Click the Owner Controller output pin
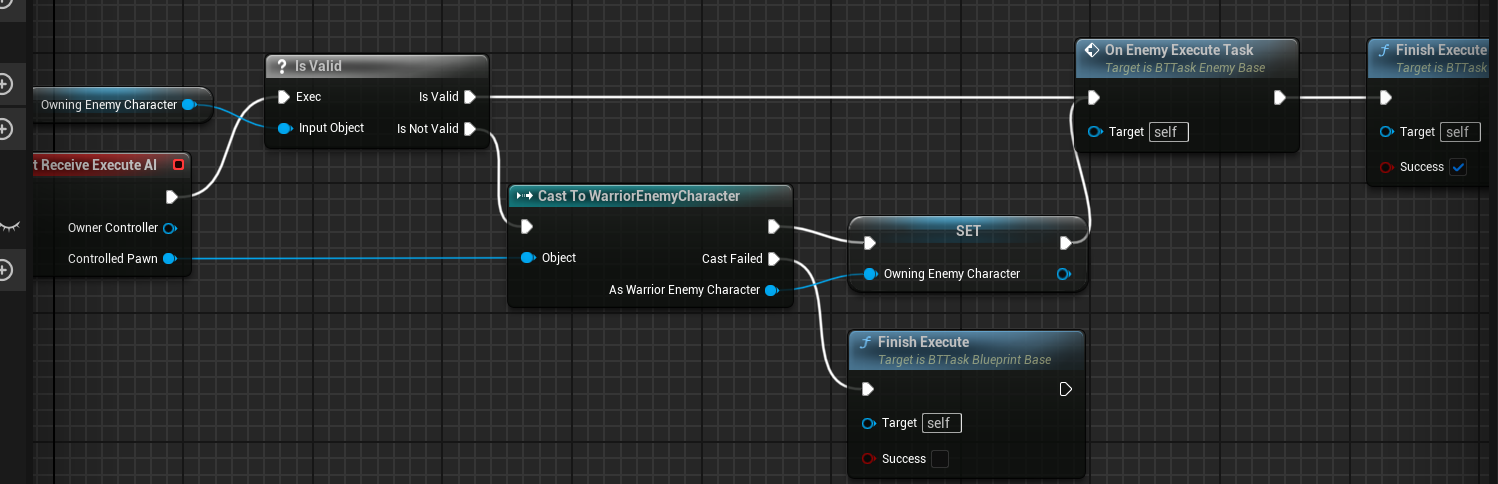Viewport: 1498px width, 484px height. click(169, 228)
